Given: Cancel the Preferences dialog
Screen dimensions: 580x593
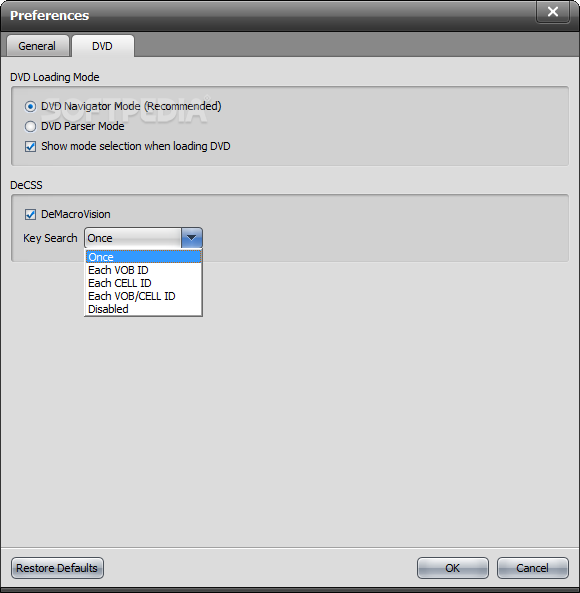Looking at the screenshot, I should point(532,568).
